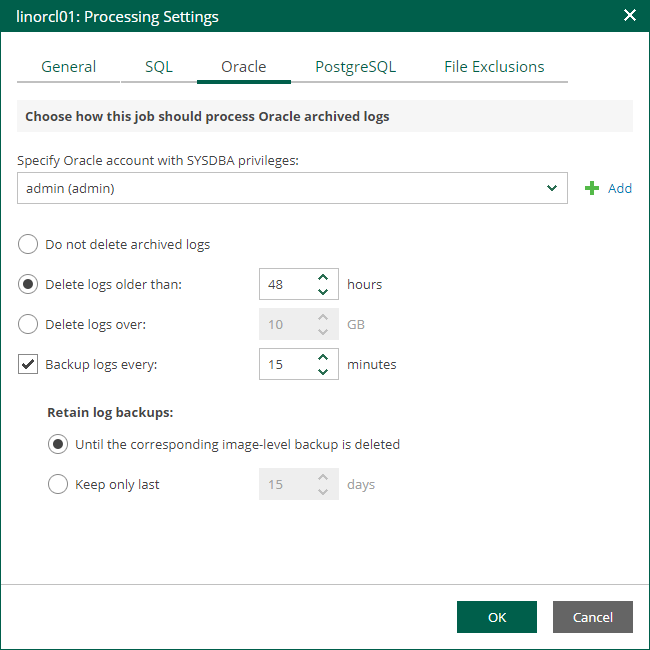Choose Delete logs over size option
The image size is (650, 650).
point(28,324)
